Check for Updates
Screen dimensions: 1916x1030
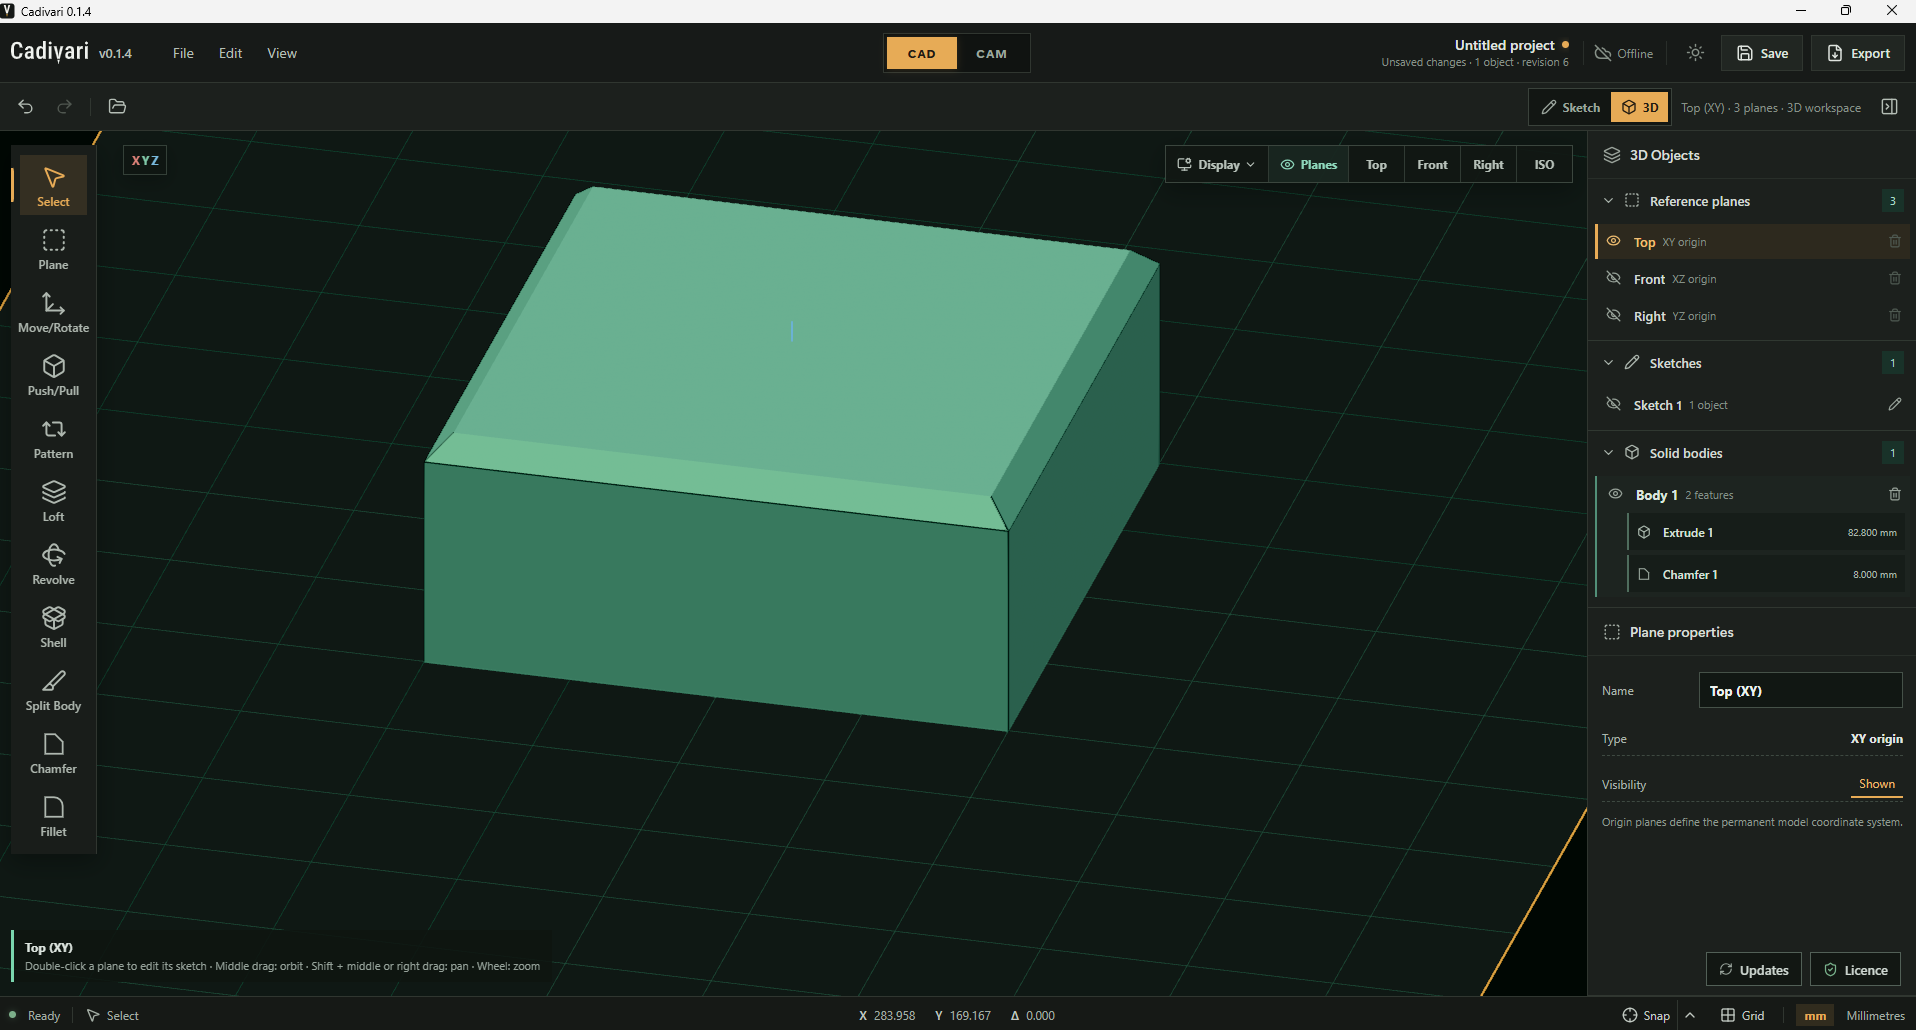click(x=1754, y=970)
